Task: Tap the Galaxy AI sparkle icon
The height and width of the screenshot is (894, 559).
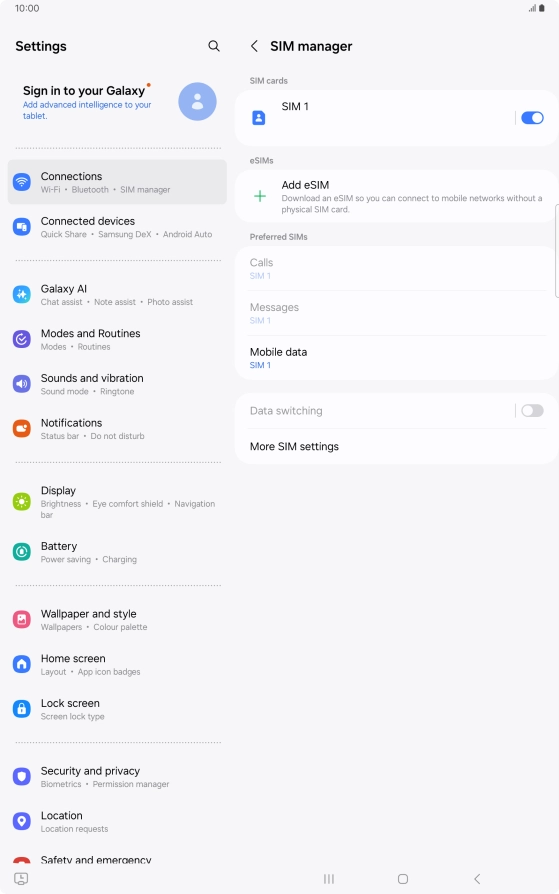Action: [x=22, y=295]
